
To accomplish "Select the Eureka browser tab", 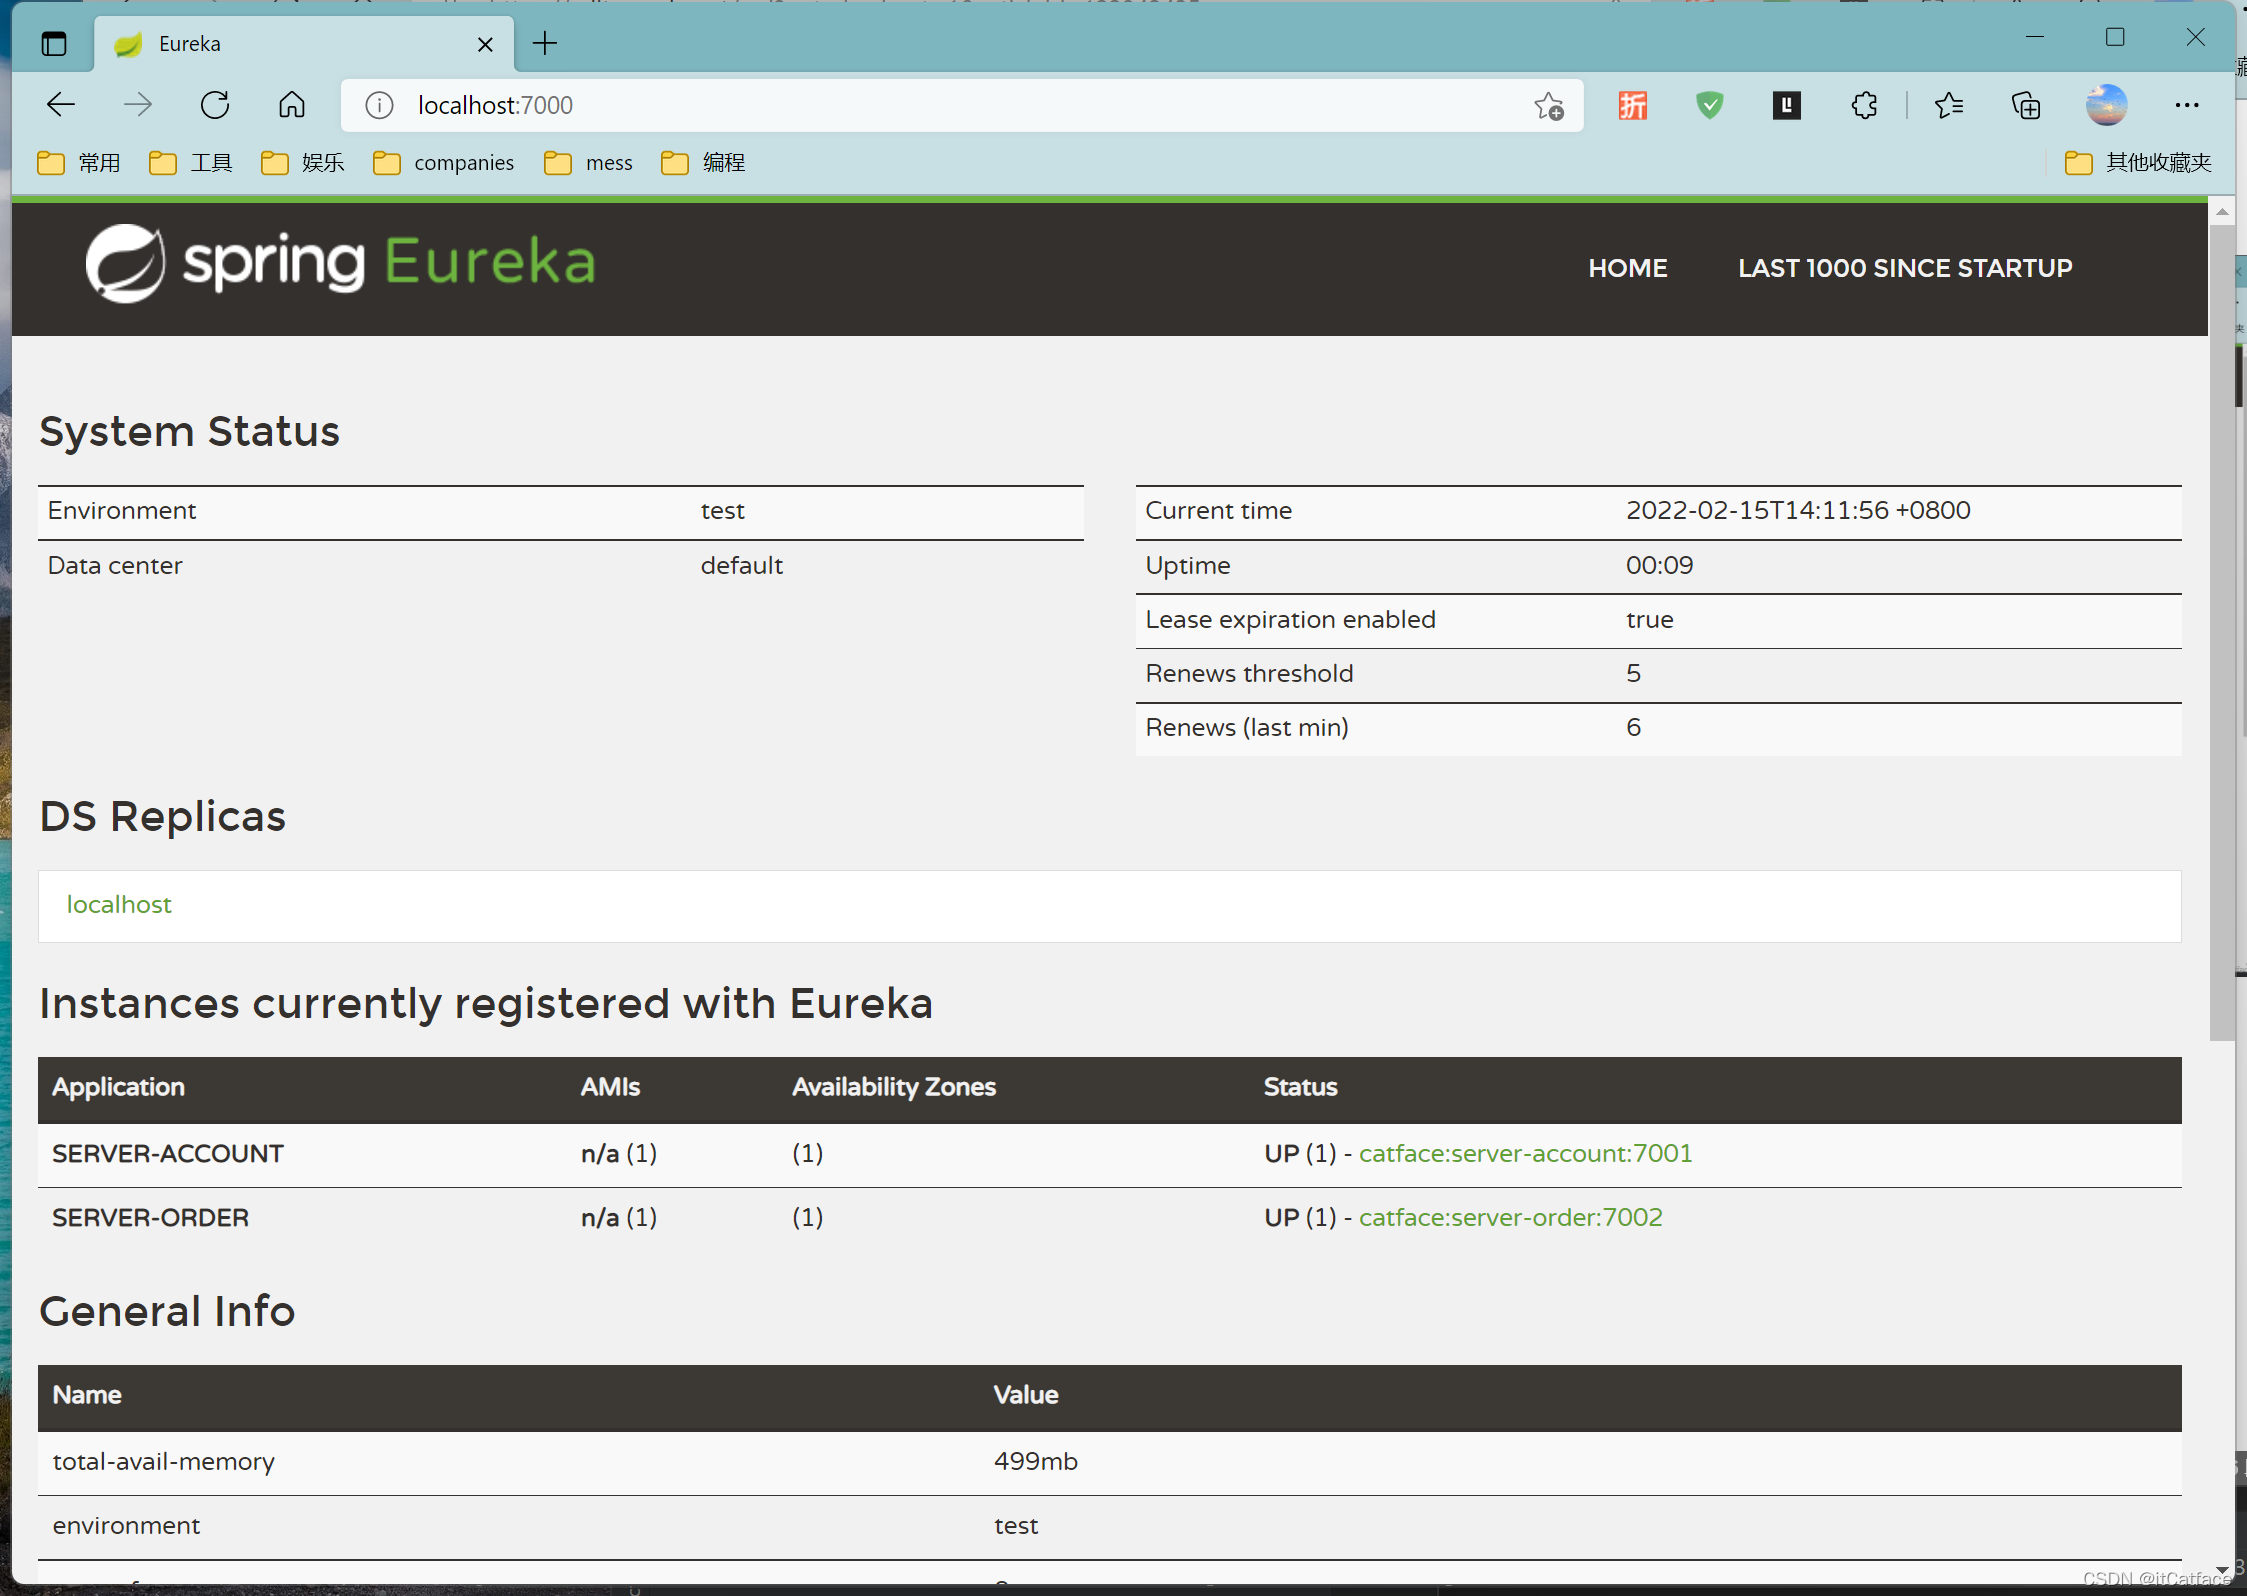I will coord(303,44).
